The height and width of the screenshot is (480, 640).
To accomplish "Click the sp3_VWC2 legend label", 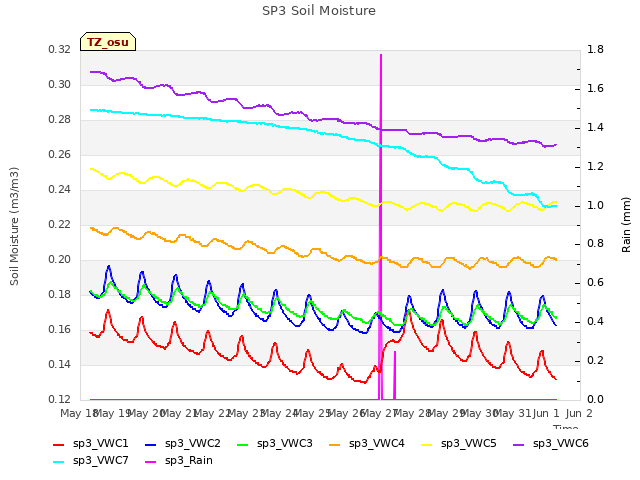I will (x=193, y=443).
